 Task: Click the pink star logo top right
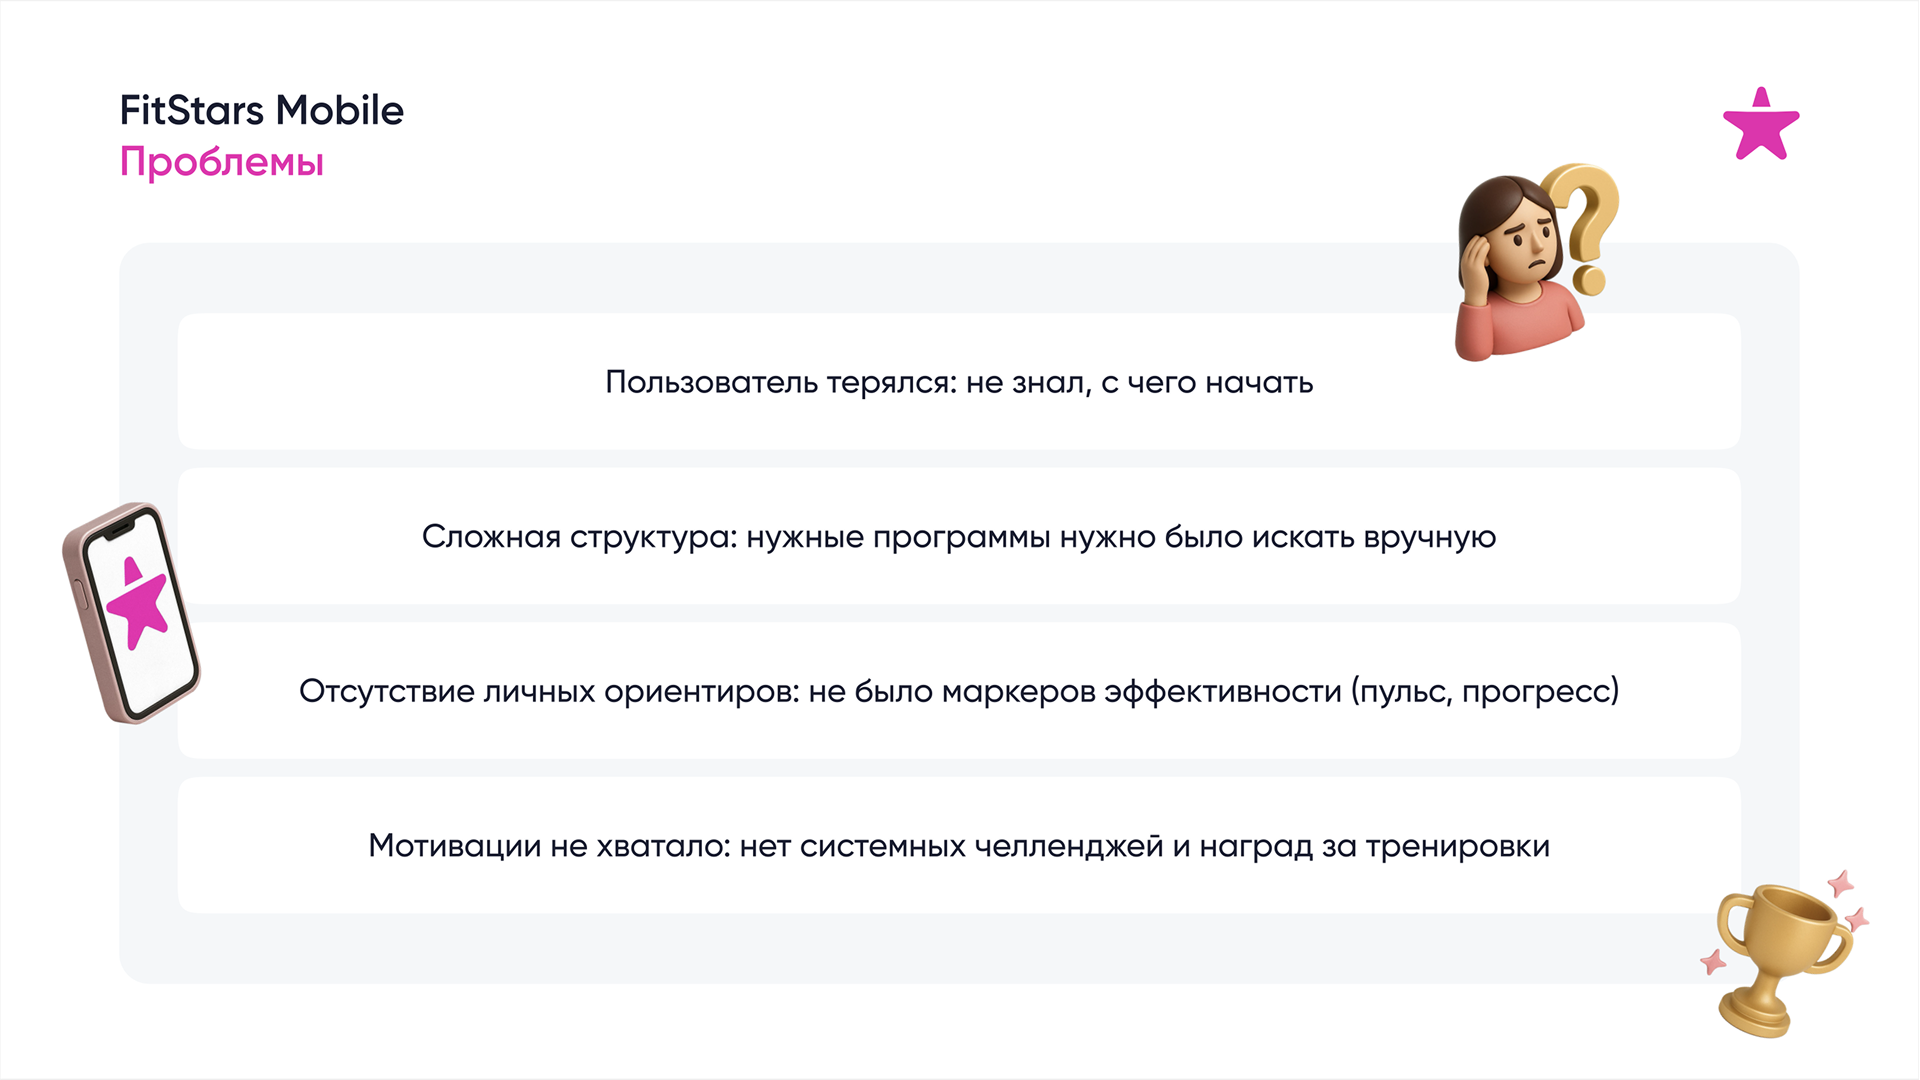[x=1761, y=128]
